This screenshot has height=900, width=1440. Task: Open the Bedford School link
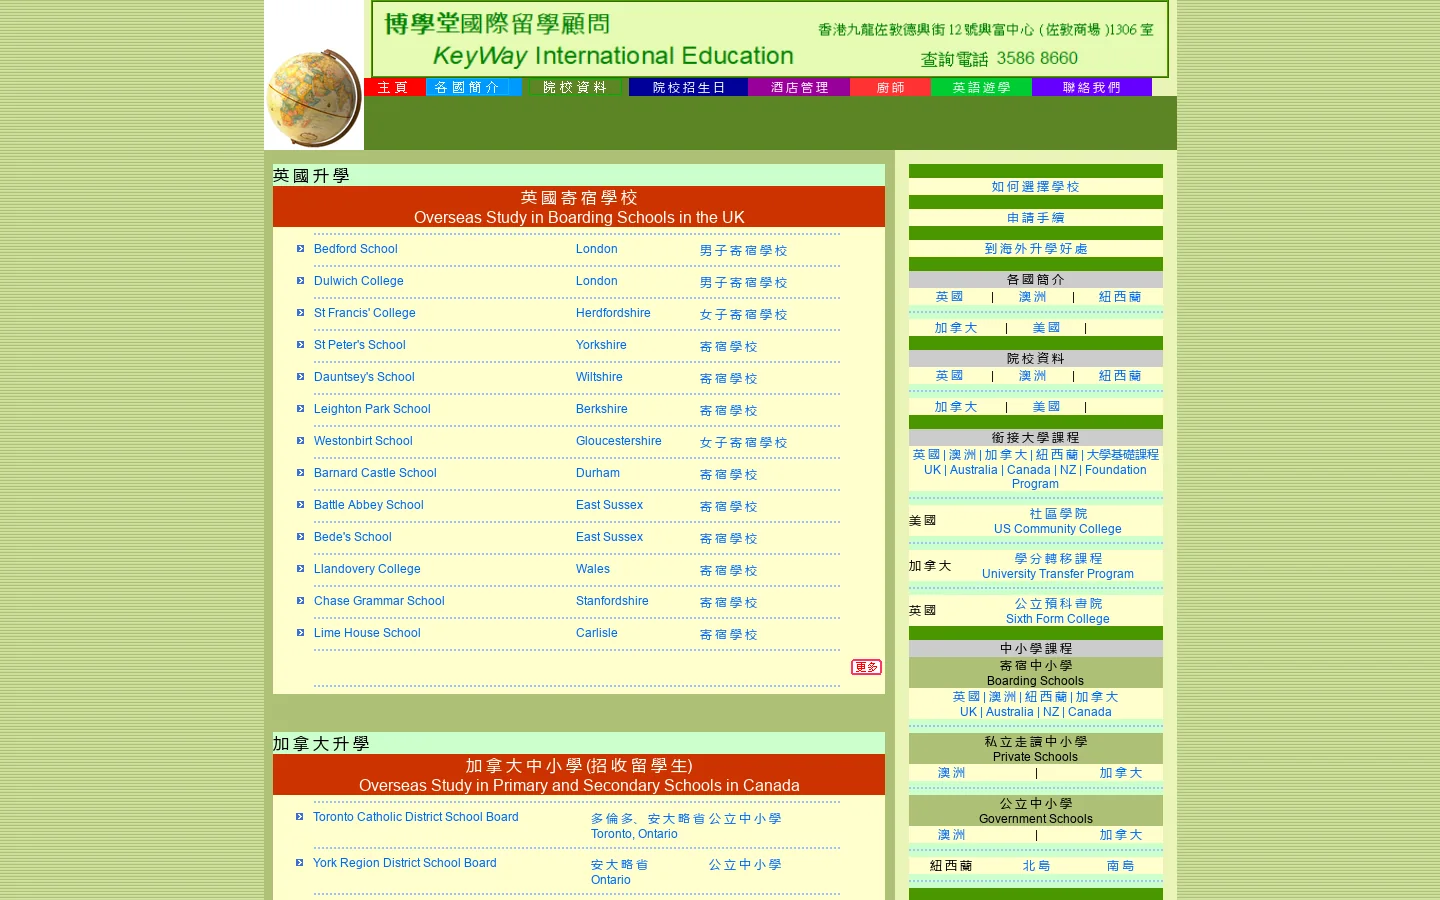[355, 249]
